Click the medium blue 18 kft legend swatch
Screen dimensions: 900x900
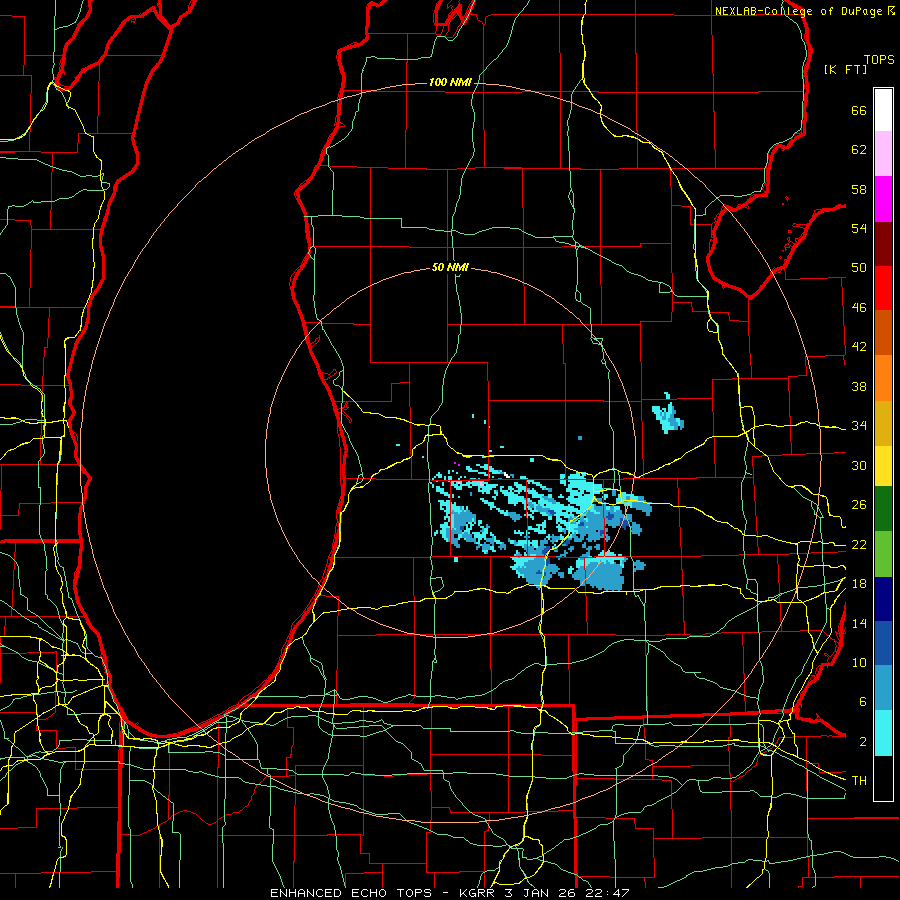(883, 643)
